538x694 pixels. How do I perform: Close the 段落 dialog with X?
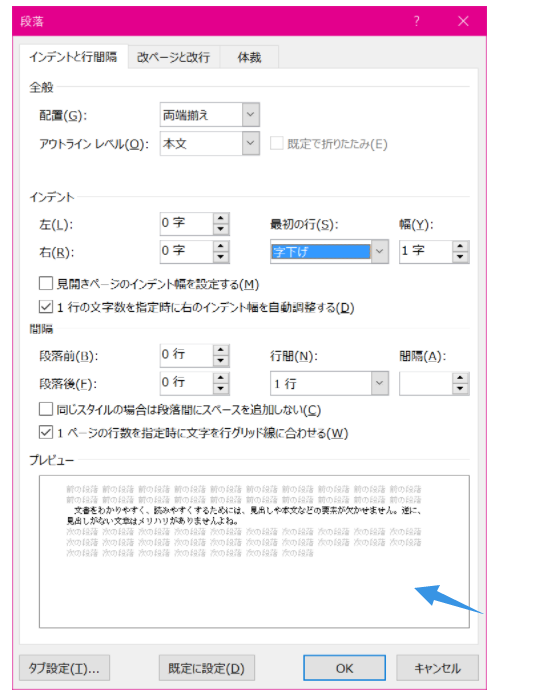pyautogui.click(x=463, y=21)
